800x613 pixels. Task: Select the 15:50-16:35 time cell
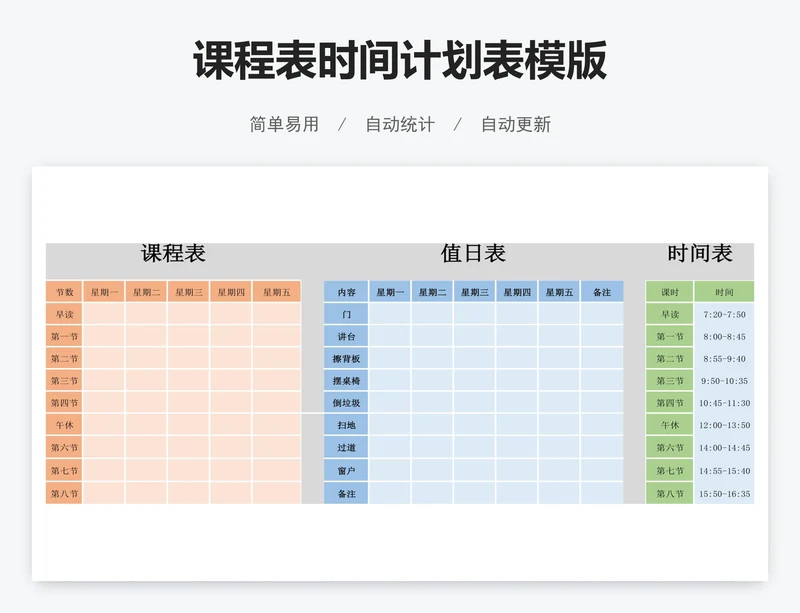click(x=724, y=494)
